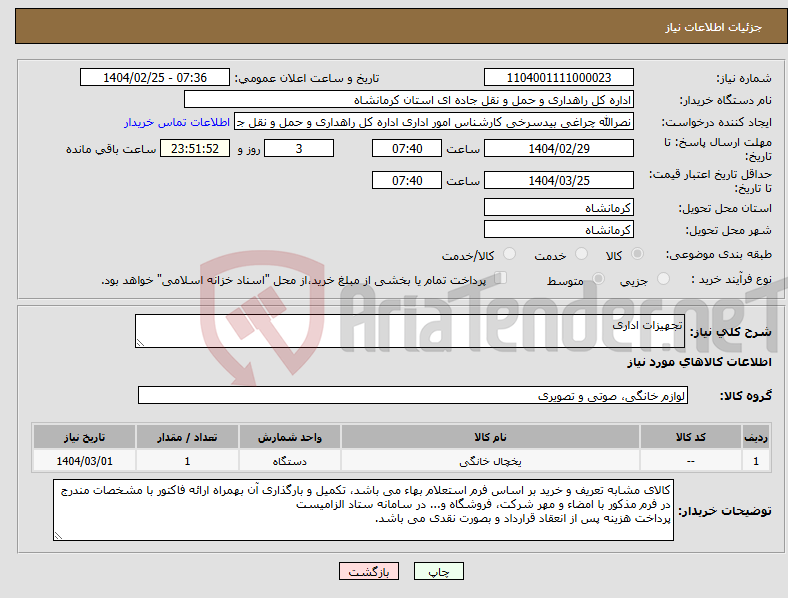The width and height of the screenshot is (788, 598).
Task: Click the نام کالا column header
Action: [490, 437]
